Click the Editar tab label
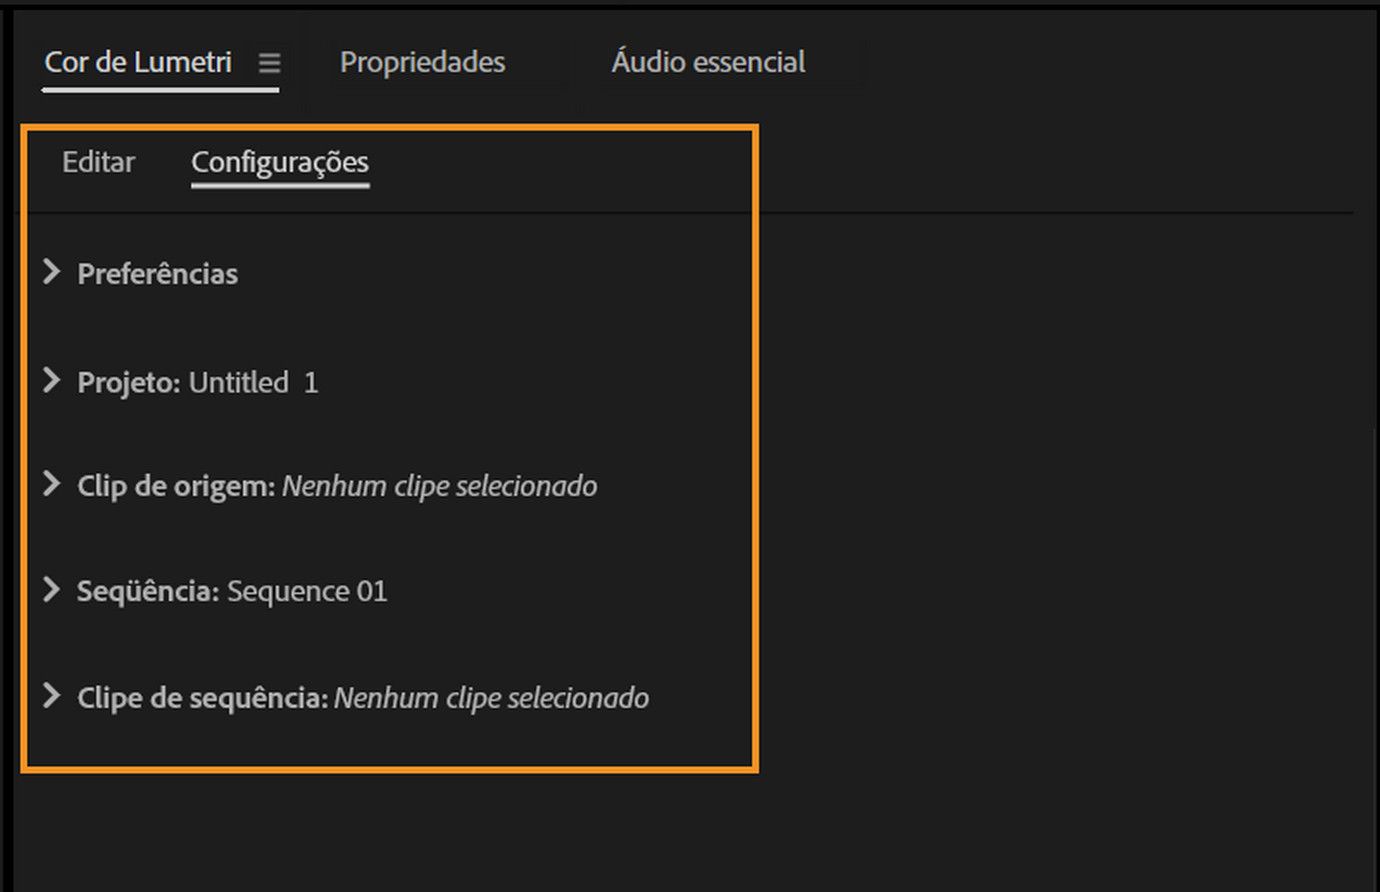This screenshot has height=892, width=1380. click(x=98, y=161)
